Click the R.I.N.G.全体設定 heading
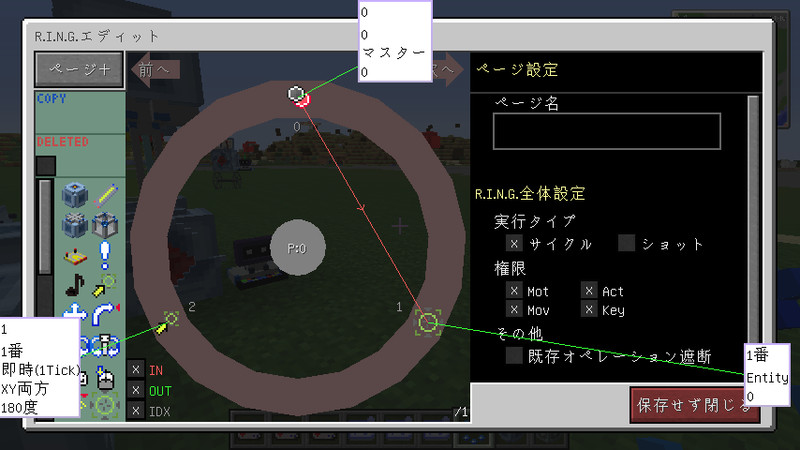Viewport: 800px width, 450px height. click(x=530, y=193)
